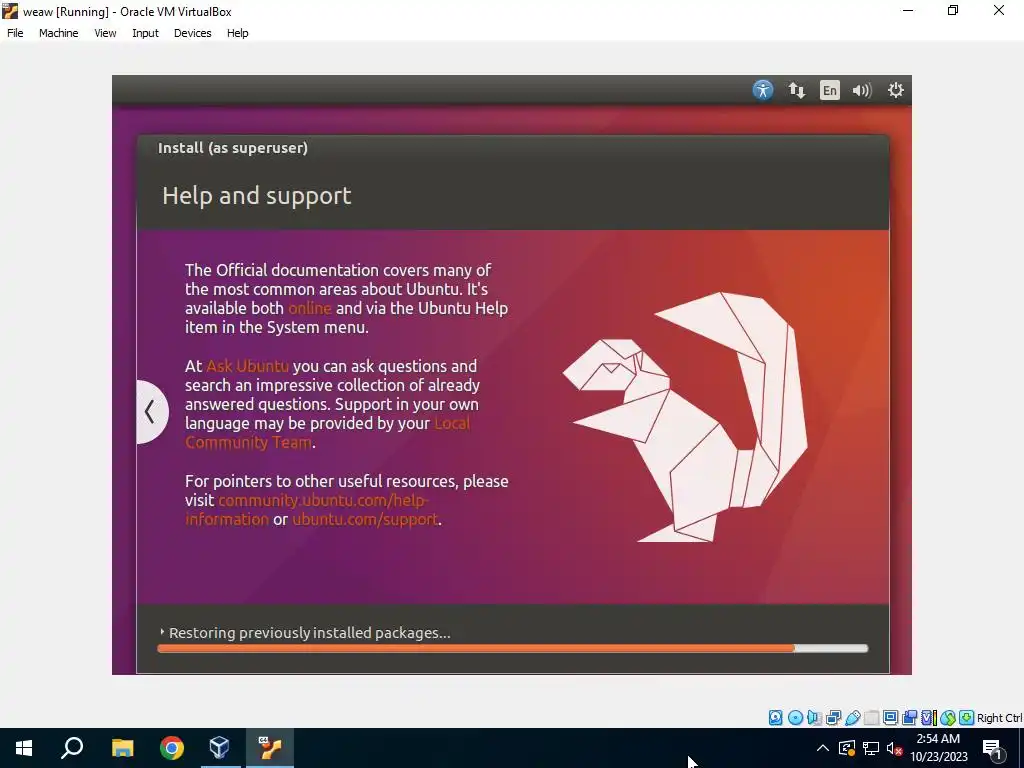Visit community.ubuntu.com/help-information link
This screenshot has height=768, width=1024.
[306, 509]
